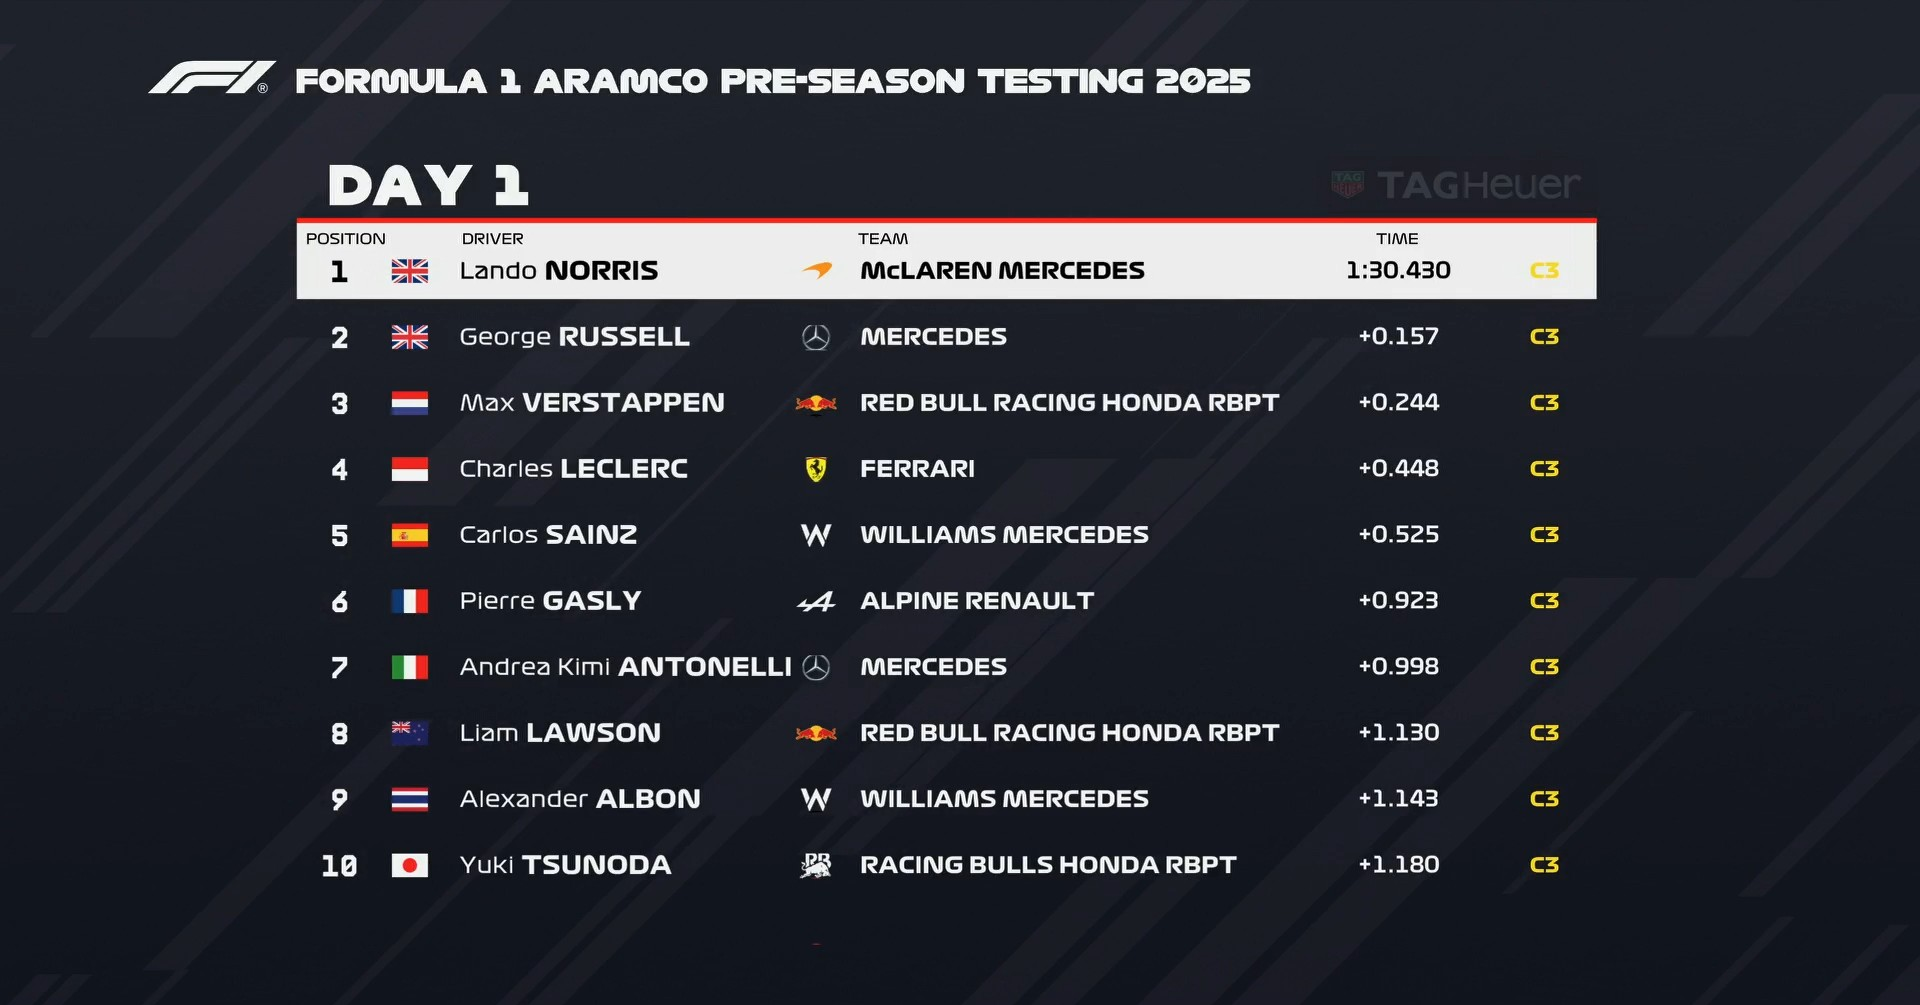Click the Spanish flag next to Sainz
This screenshot has width=1920, height=1005.
point(410,536)
